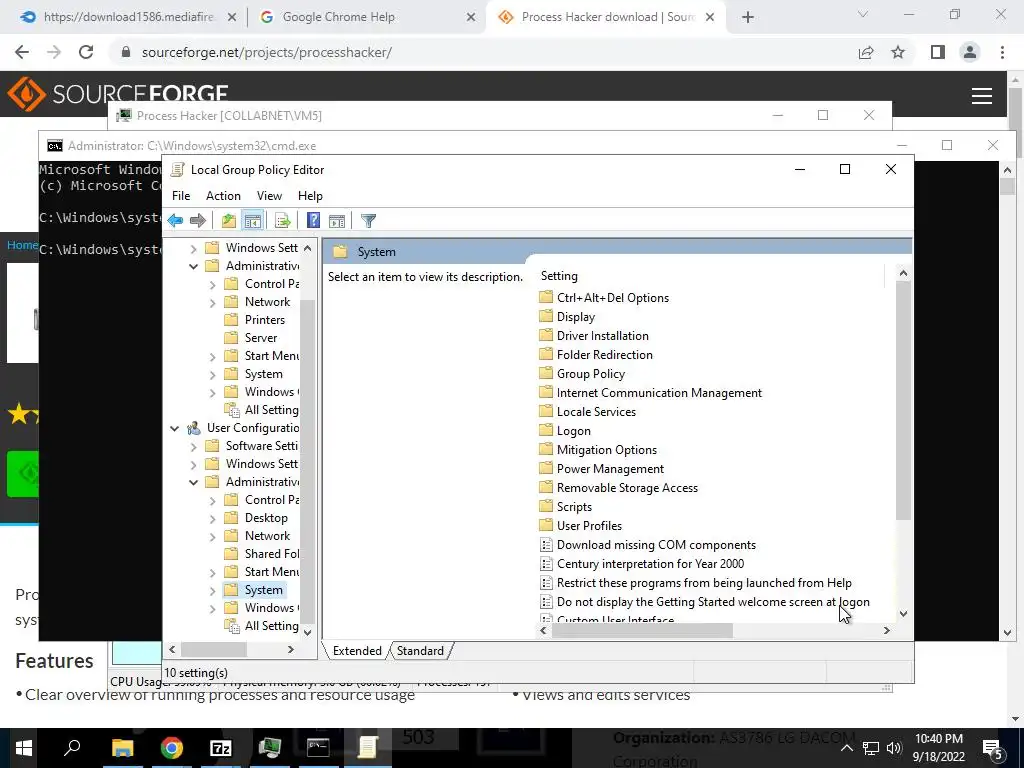Open SourceForge hamburger menu
The height and width of the screenshot is (768, 1024).
click(982, 95)
